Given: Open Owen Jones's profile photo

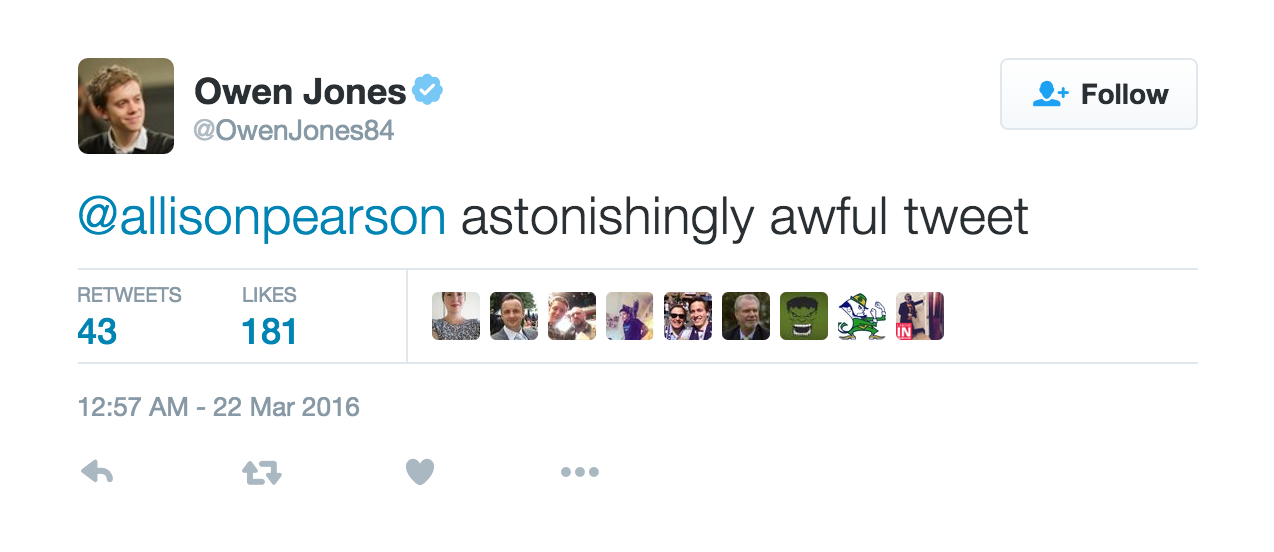Looking at the screenshot, I should [126, 106].
